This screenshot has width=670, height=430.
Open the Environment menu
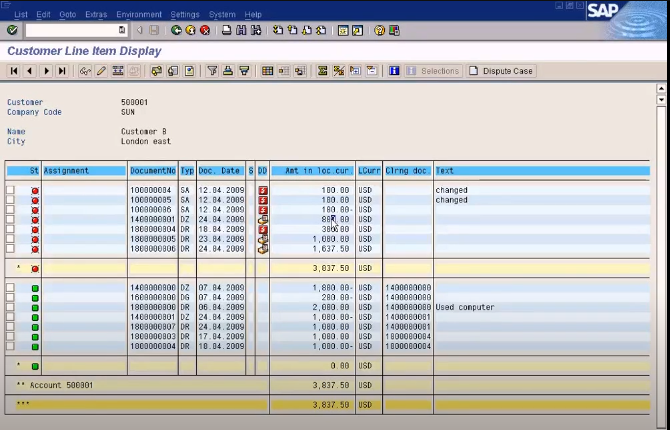click(139, 15)
